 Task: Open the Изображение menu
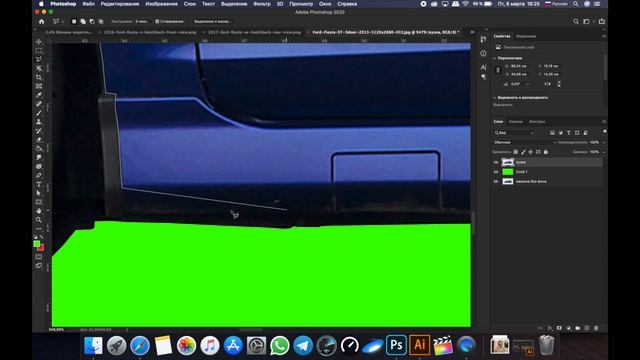(162, 4)
